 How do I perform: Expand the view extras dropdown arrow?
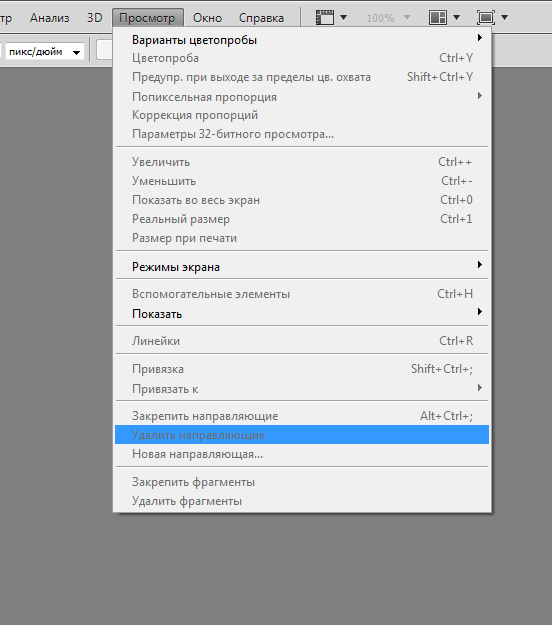pos(344,18)
